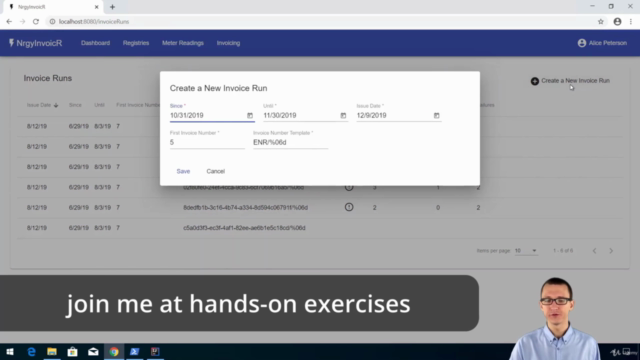Click Create a New Invoice Run
Image resolution: width=640 pixels, height=360 pixels.
[570, 81]
